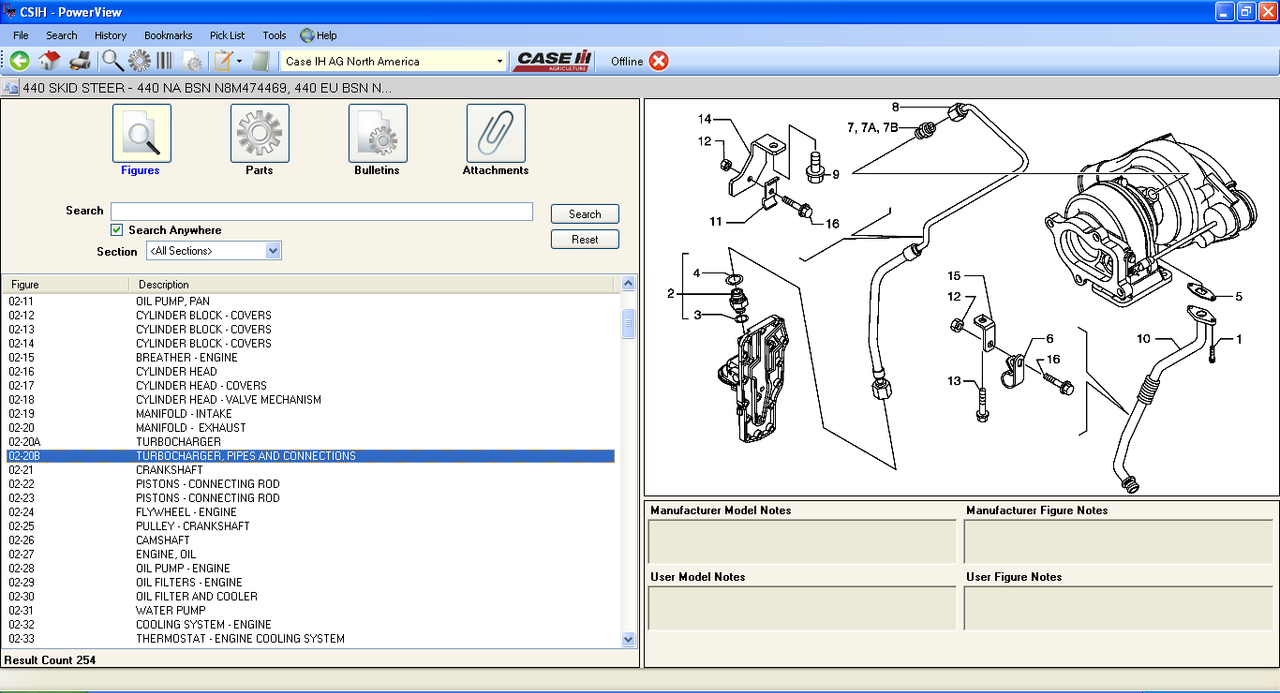The height and width of the screenshot is (693, 1280).
Task: Click callout 10 in the parts diagram
Action: 1144,339
